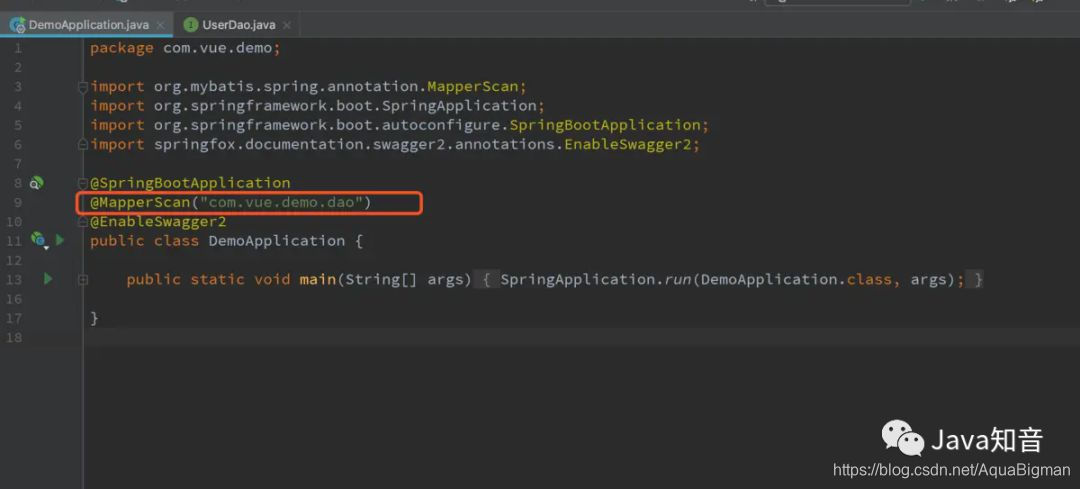Image resolution: width=1080 pixels, height=489 pixels.
Task: Click 'DemoApplication.class' argument in run call
Action: click(796, 280)
